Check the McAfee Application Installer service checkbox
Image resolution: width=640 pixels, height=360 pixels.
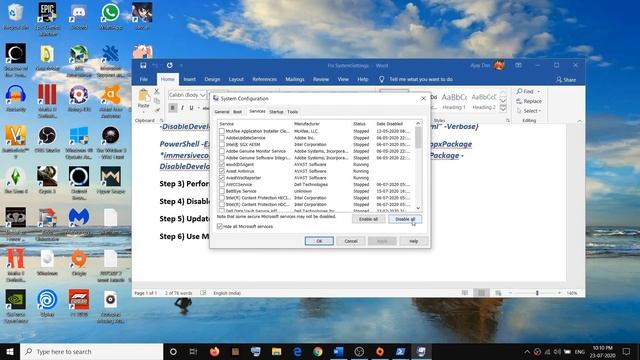pos(222,131)
